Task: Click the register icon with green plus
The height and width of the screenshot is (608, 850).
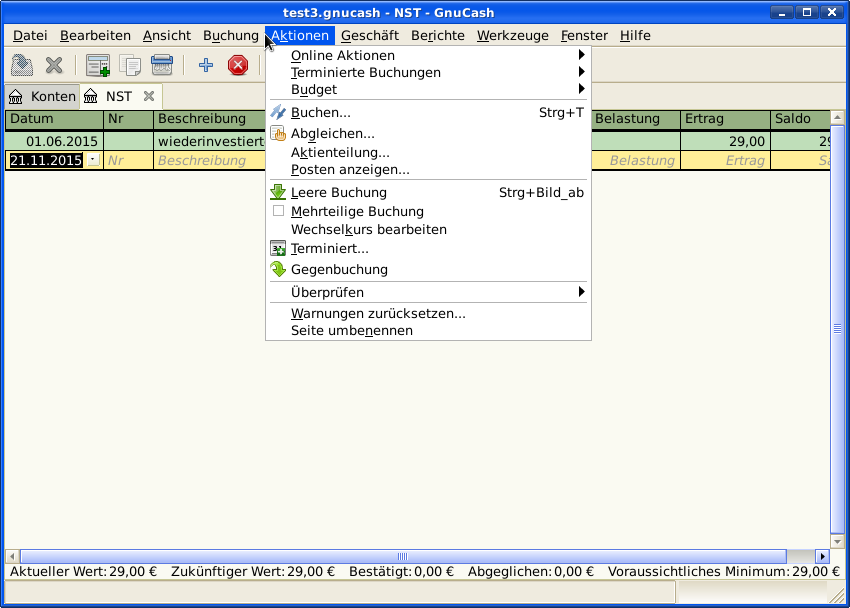Action: (x=97, y=66)
